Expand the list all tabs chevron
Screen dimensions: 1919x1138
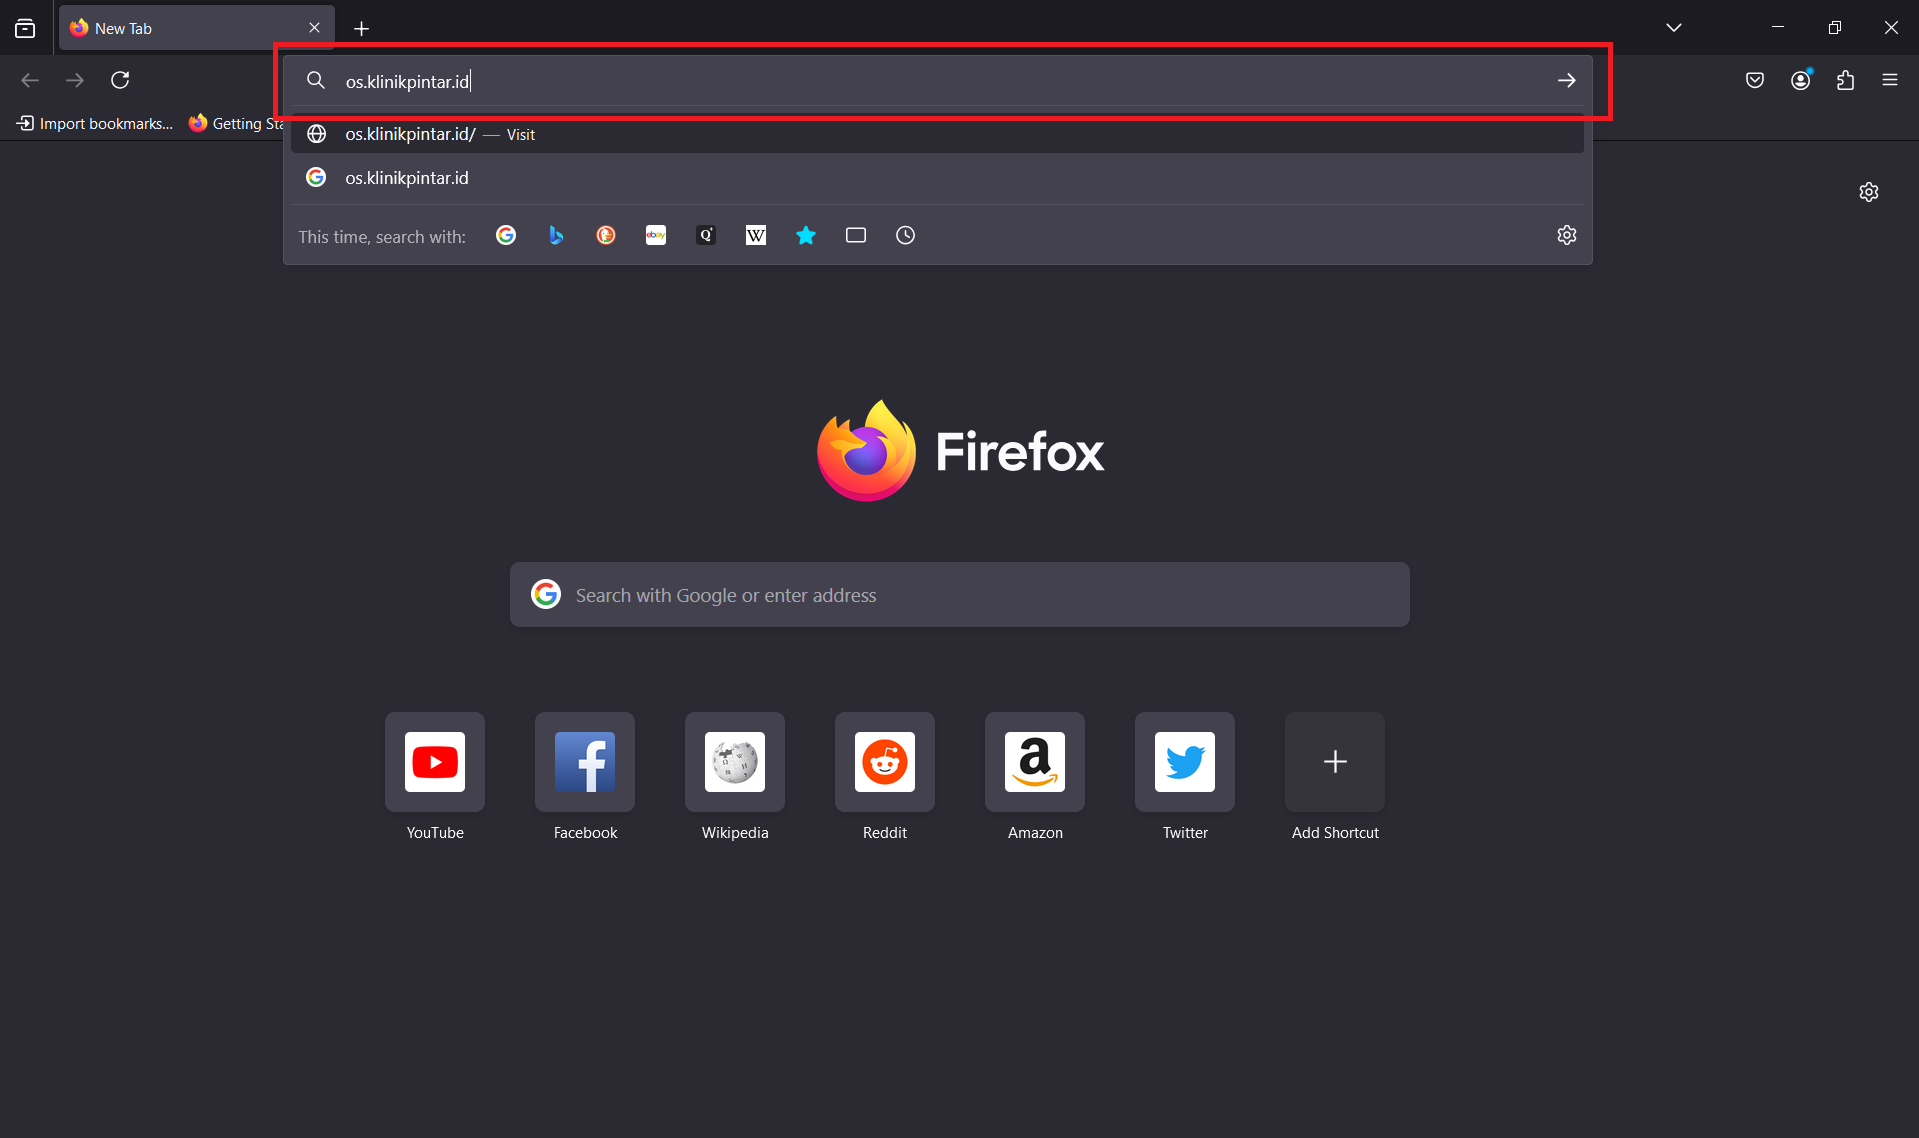(1673, 28)
